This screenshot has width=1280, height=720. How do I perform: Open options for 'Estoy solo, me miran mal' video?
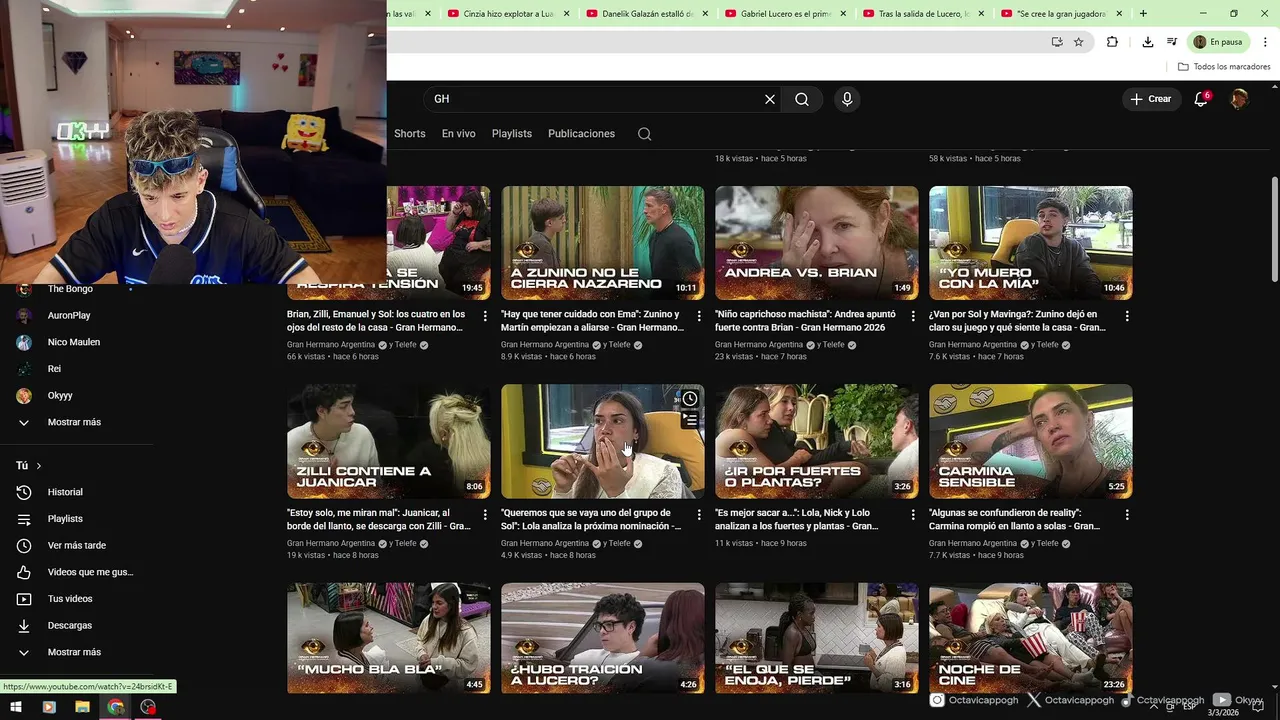[x=485, y=515]
